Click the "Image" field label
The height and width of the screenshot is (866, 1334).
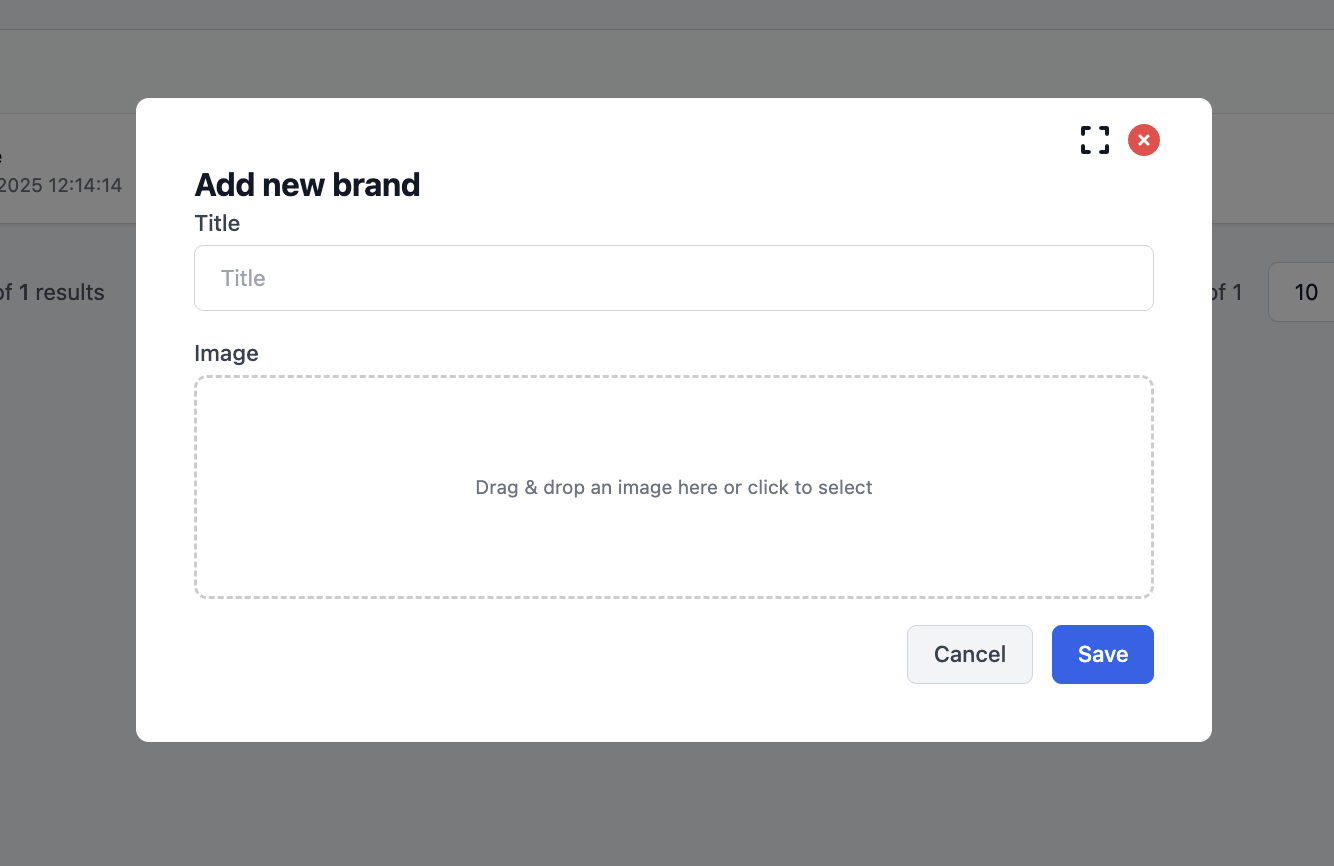coord(226,353)
